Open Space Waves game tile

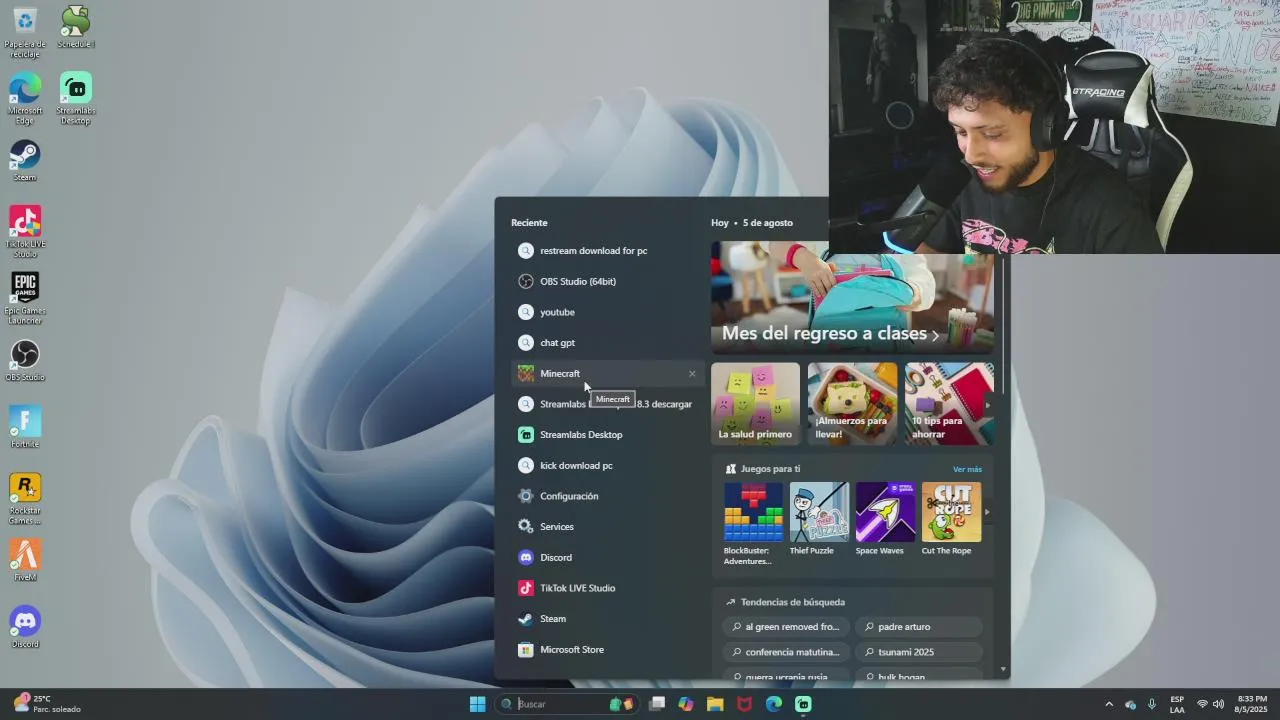pyautogui.click(x=884, y=519)
